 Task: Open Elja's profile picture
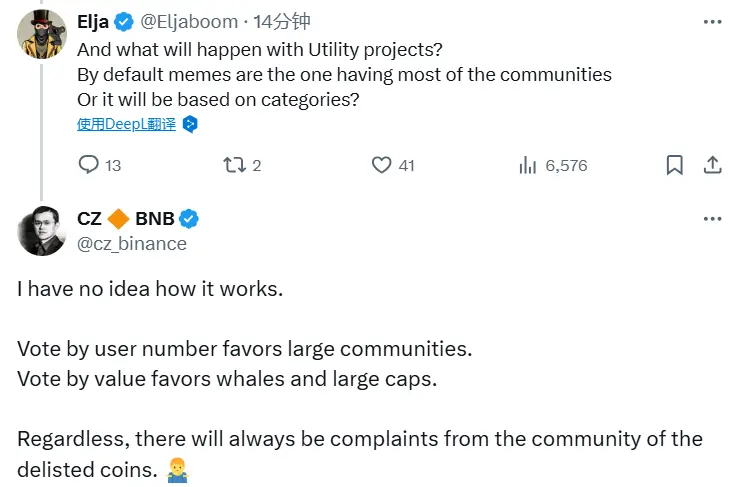42,35
